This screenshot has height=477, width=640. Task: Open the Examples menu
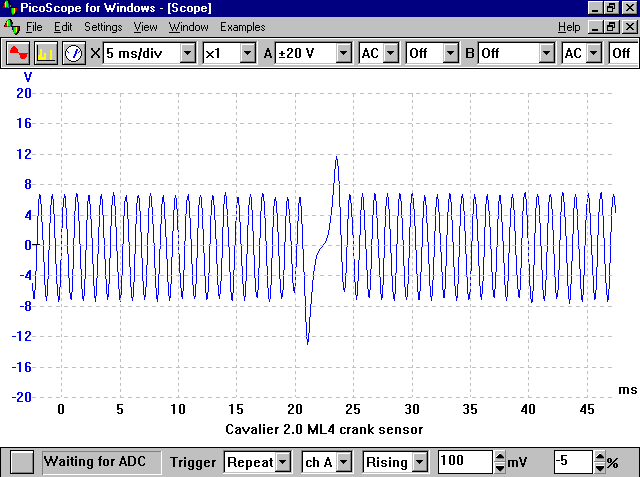(x=242, y=27)
